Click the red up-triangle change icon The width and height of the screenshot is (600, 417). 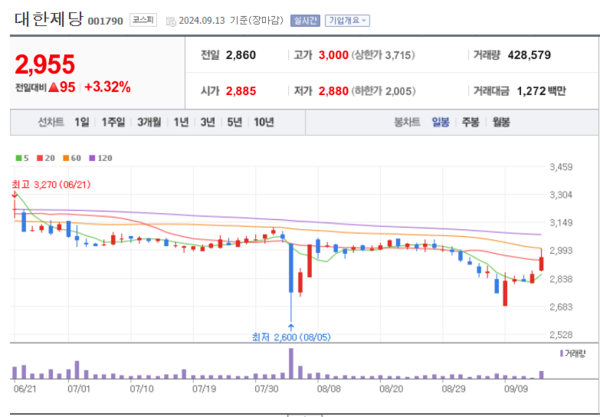[54, 88]
